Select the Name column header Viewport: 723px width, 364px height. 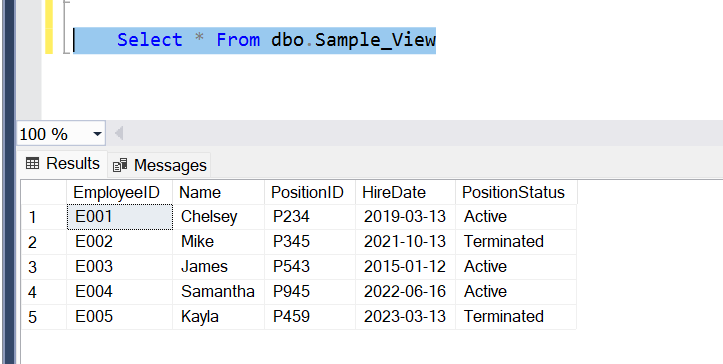click(x=219, y=192)
